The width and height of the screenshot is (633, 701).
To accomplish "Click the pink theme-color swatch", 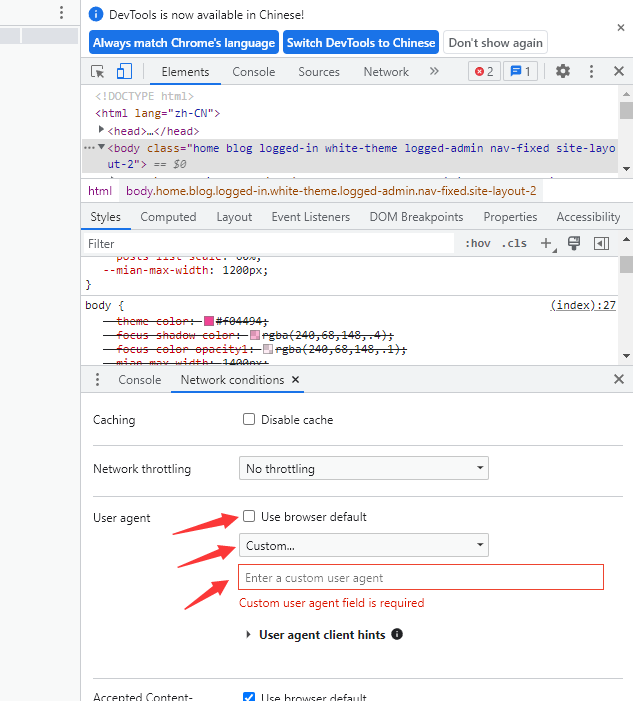I will (210, 321).
